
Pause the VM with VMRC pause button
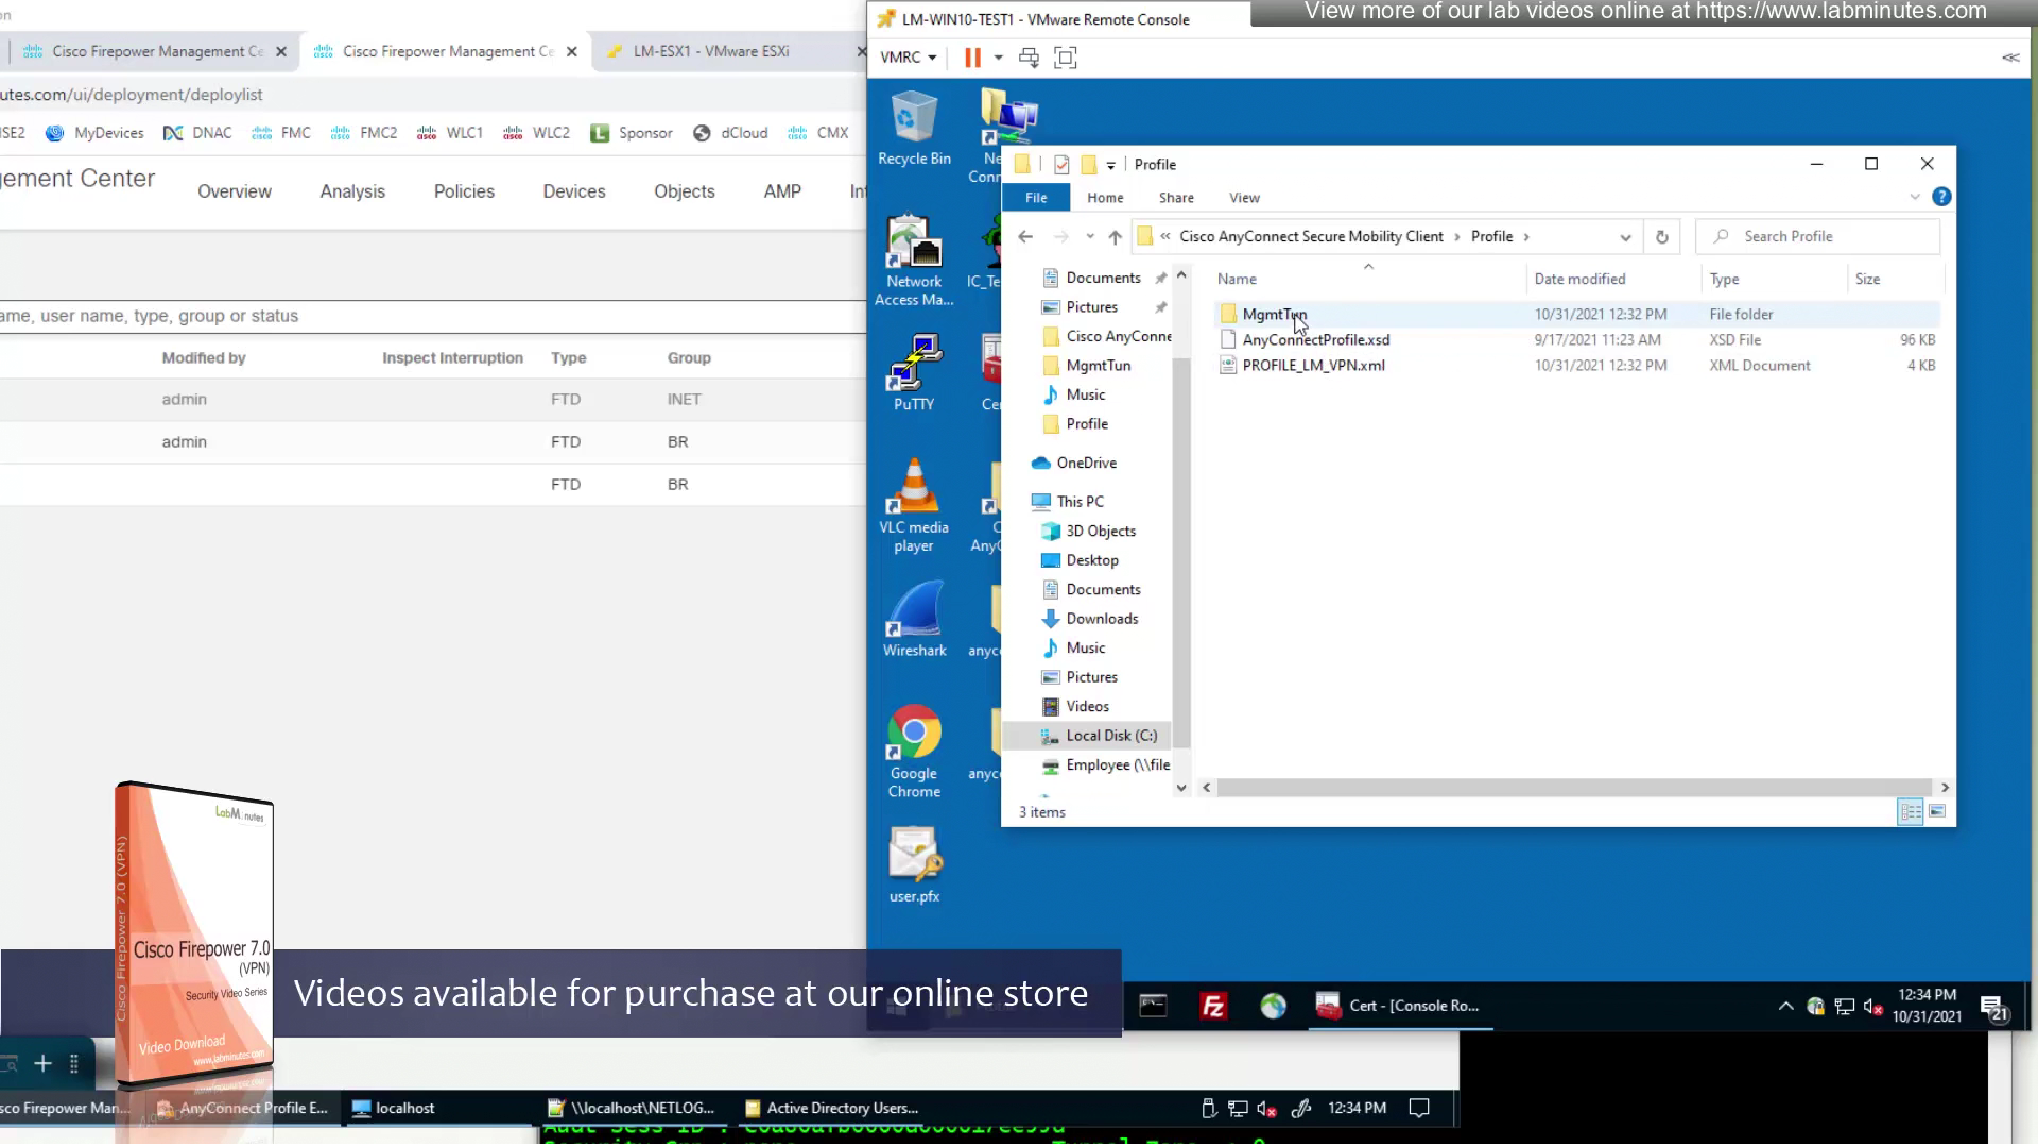coord(972,58)
